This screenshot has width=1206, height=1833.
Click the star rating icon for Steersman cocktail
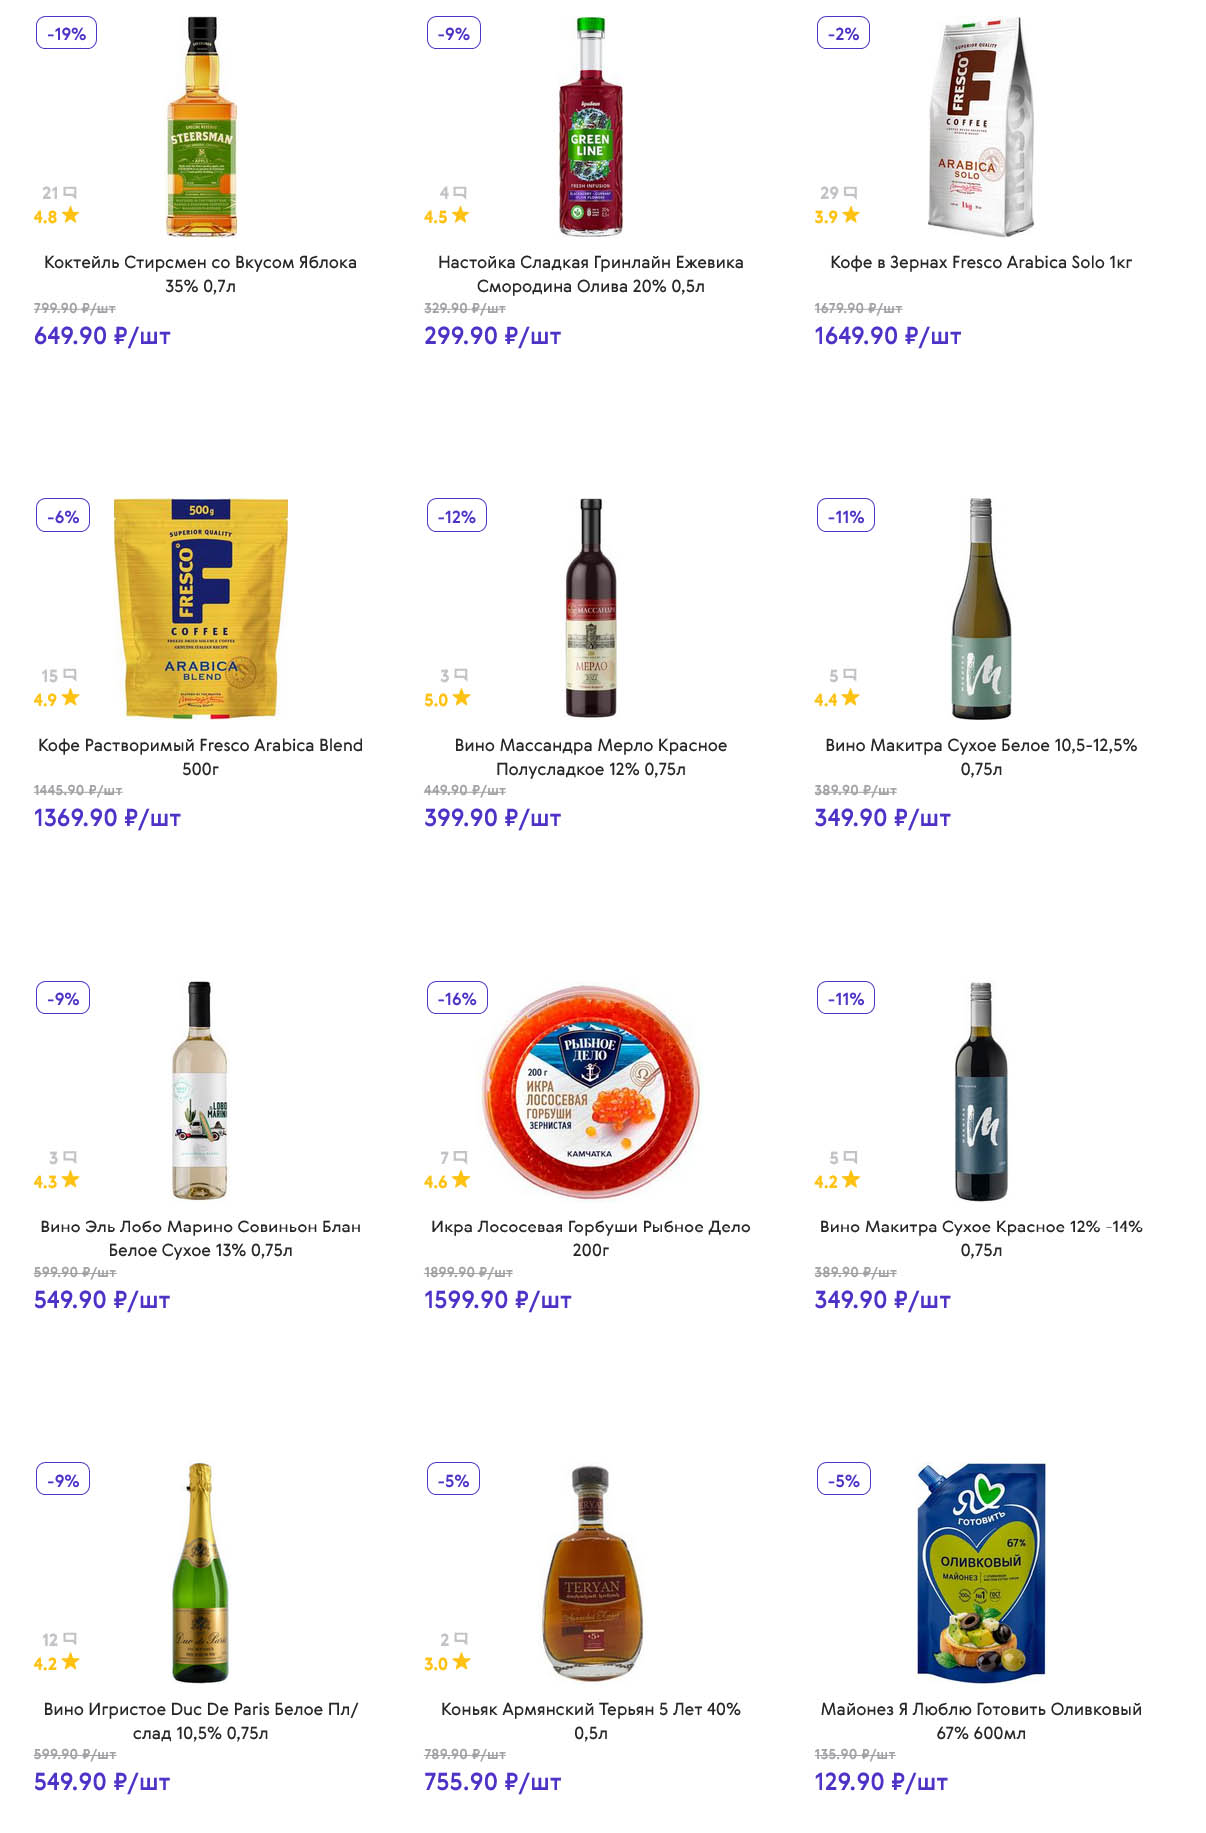[x=70, y=215]
